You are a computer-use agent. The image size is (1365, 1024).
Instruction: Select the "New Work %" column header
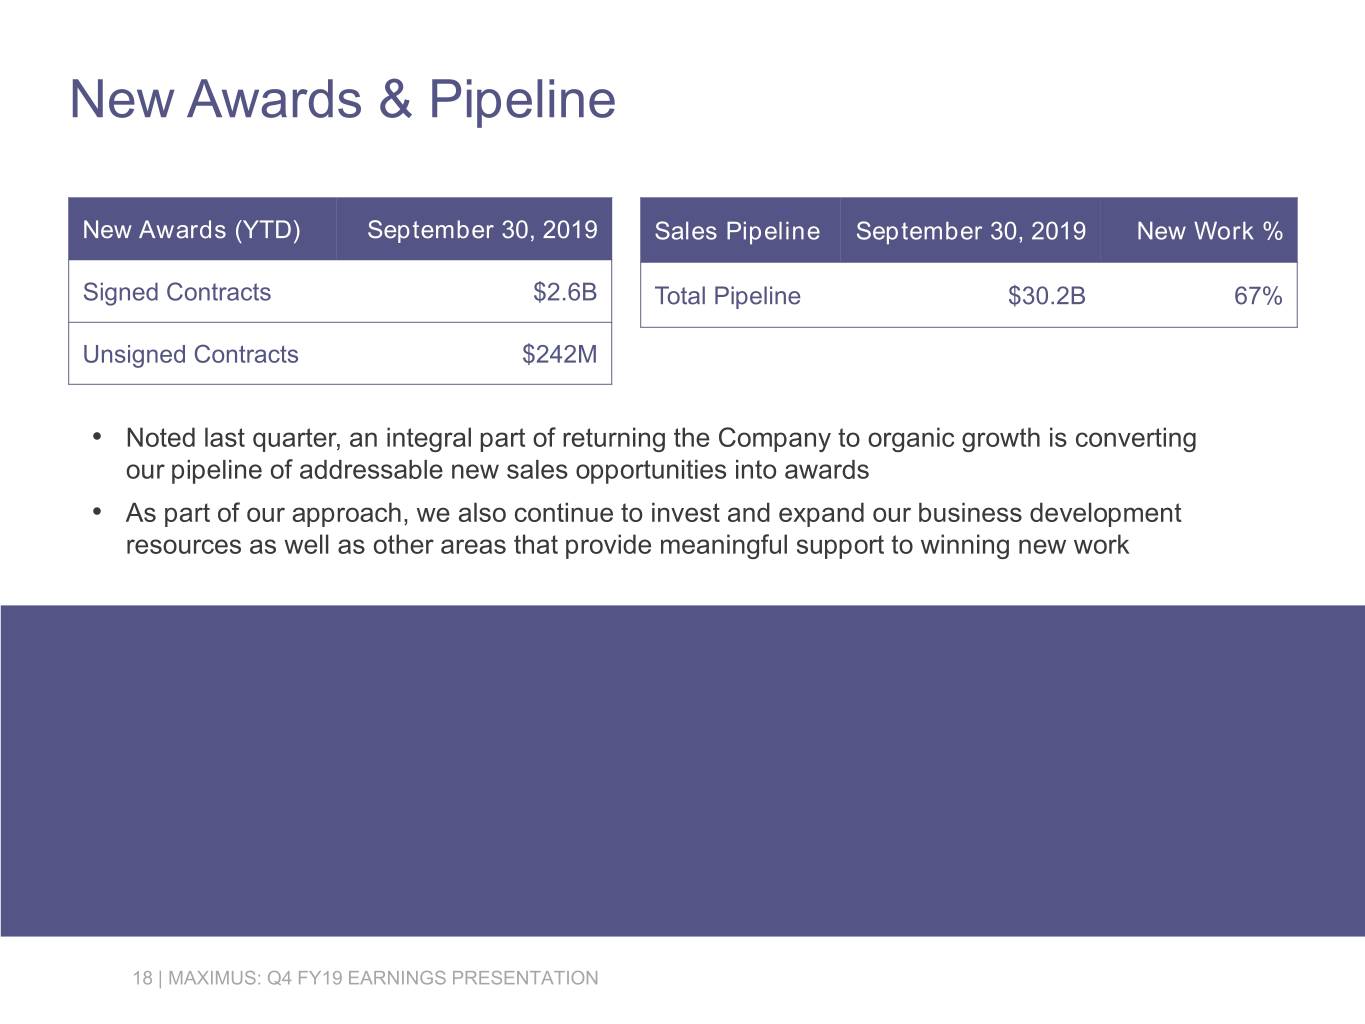(x=1209, y=231)
